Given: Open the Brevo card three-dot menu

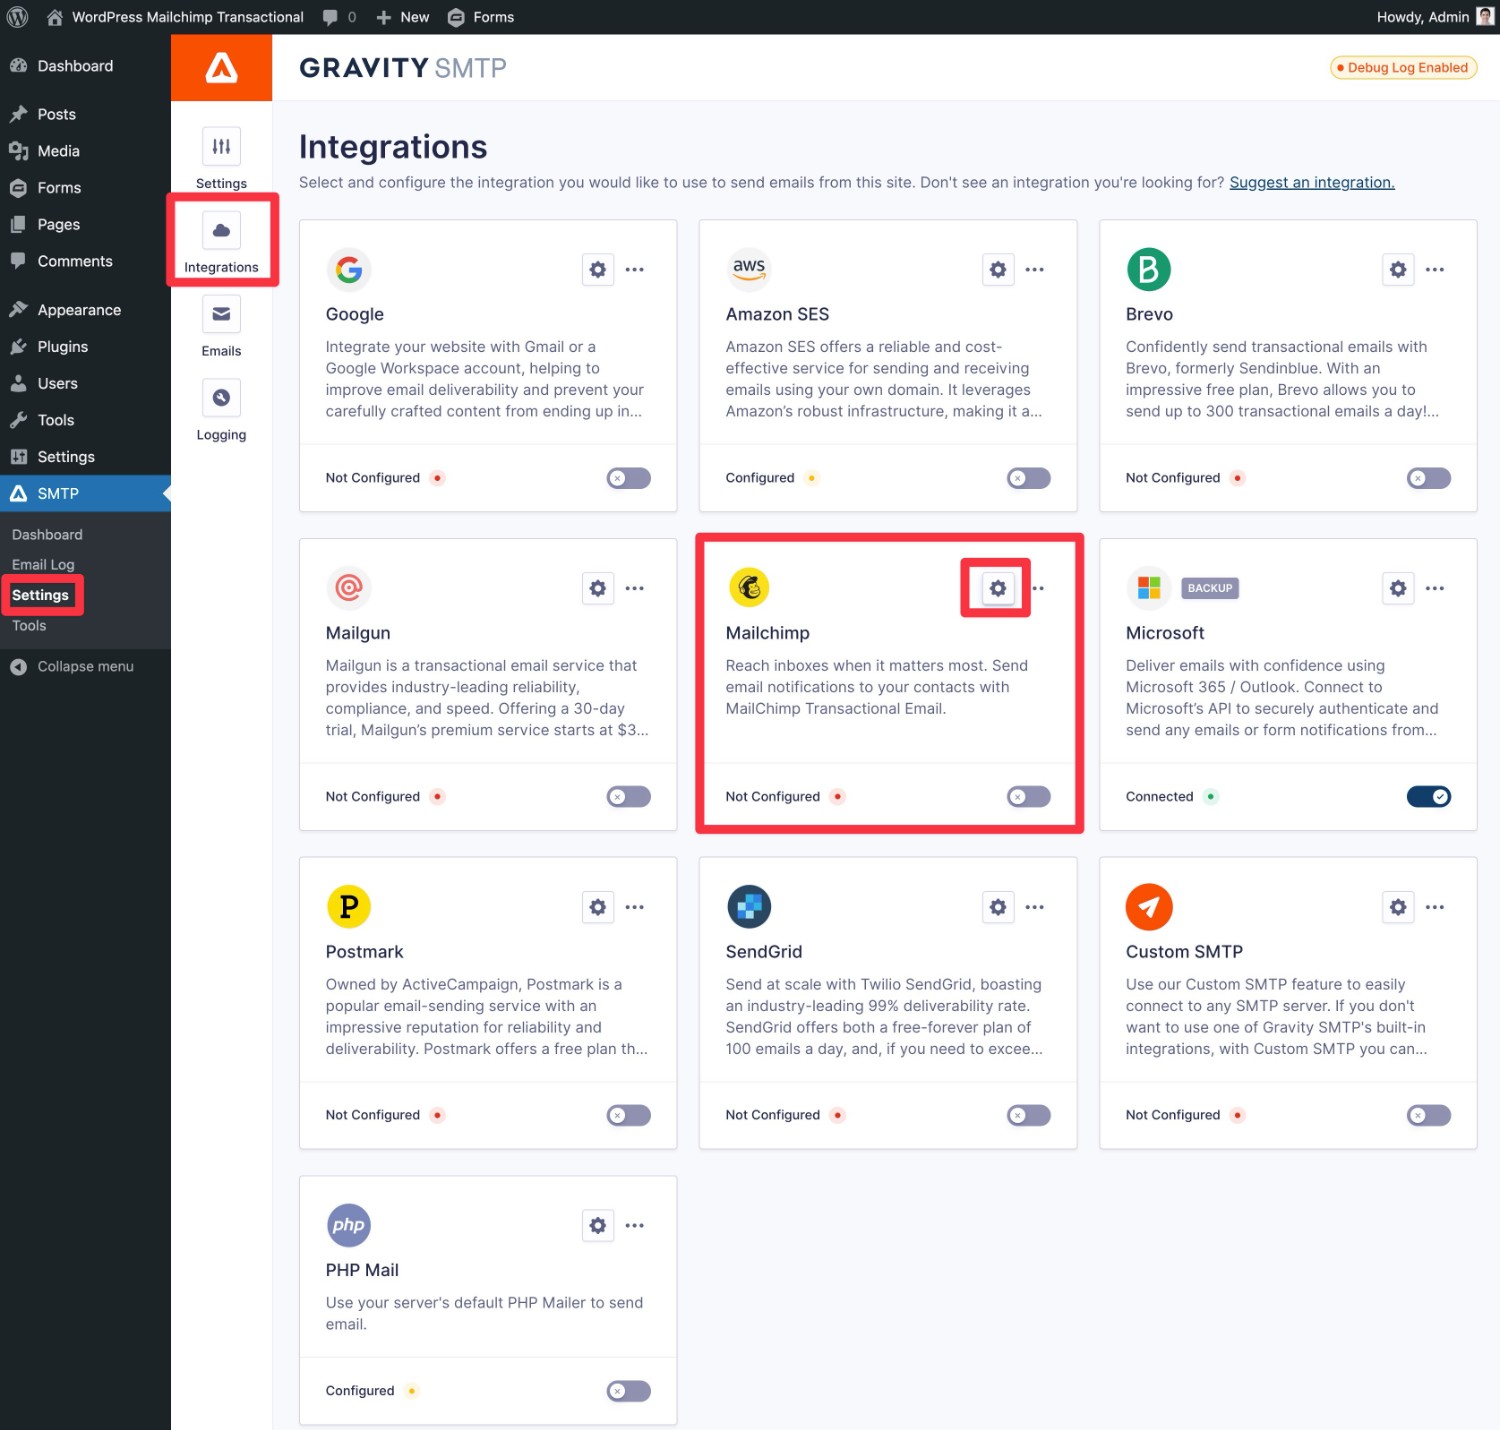Looking at the screenshot, I should tap(1435, 270).
